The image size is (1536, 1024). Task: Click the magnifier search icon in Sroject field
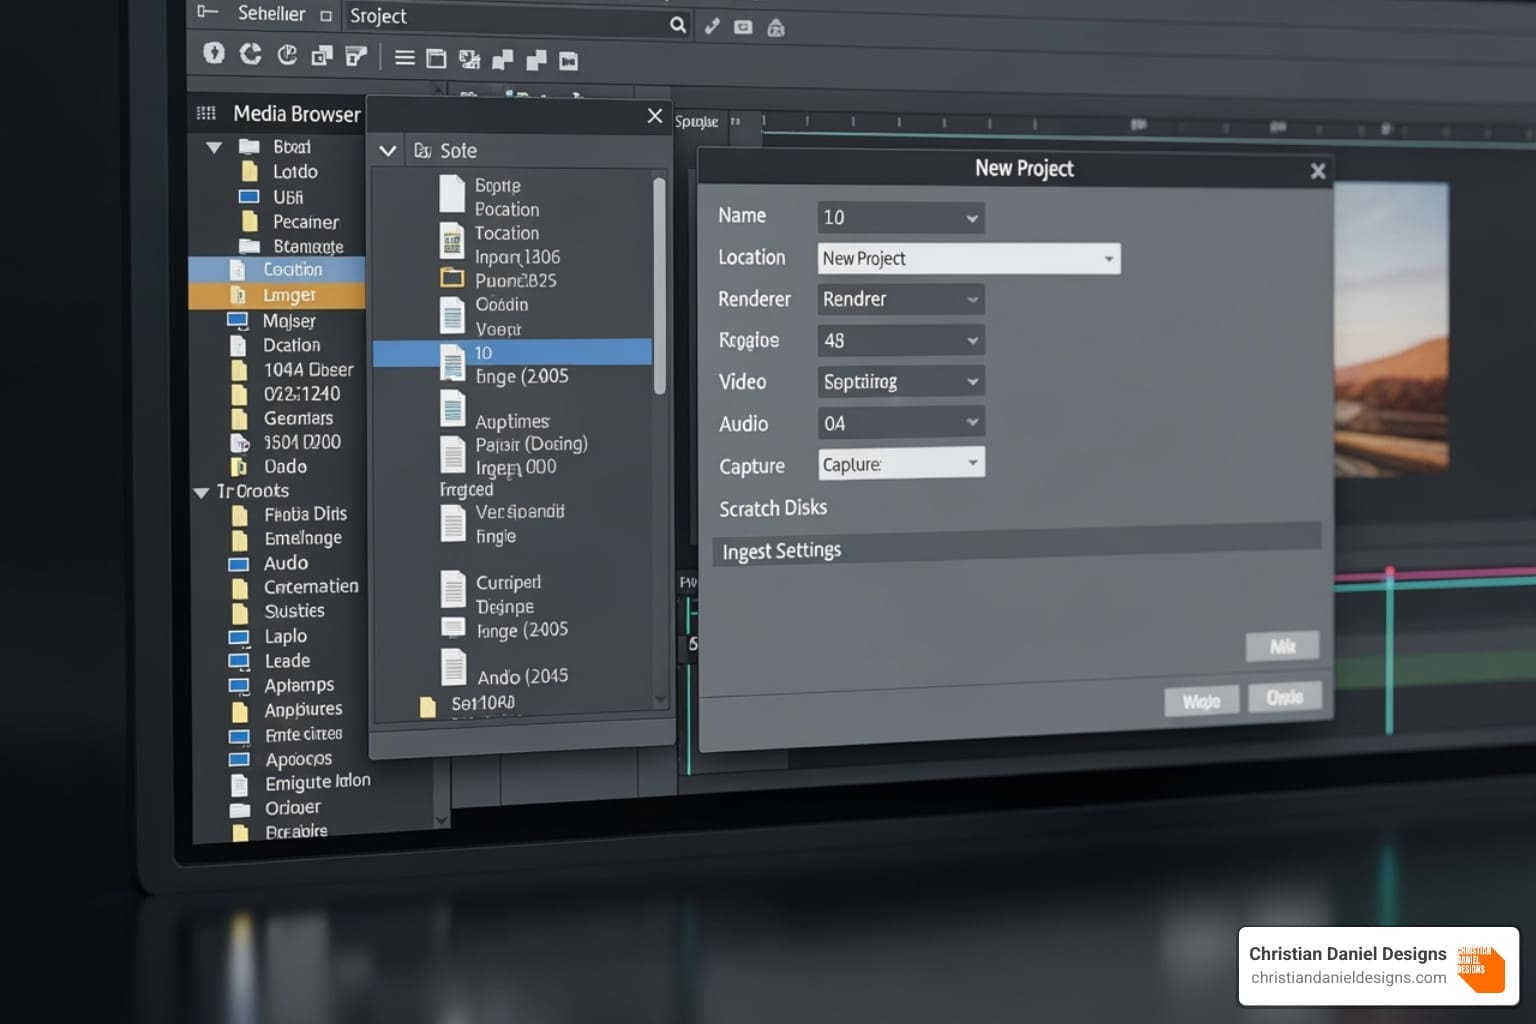click(x=677, y=25)
